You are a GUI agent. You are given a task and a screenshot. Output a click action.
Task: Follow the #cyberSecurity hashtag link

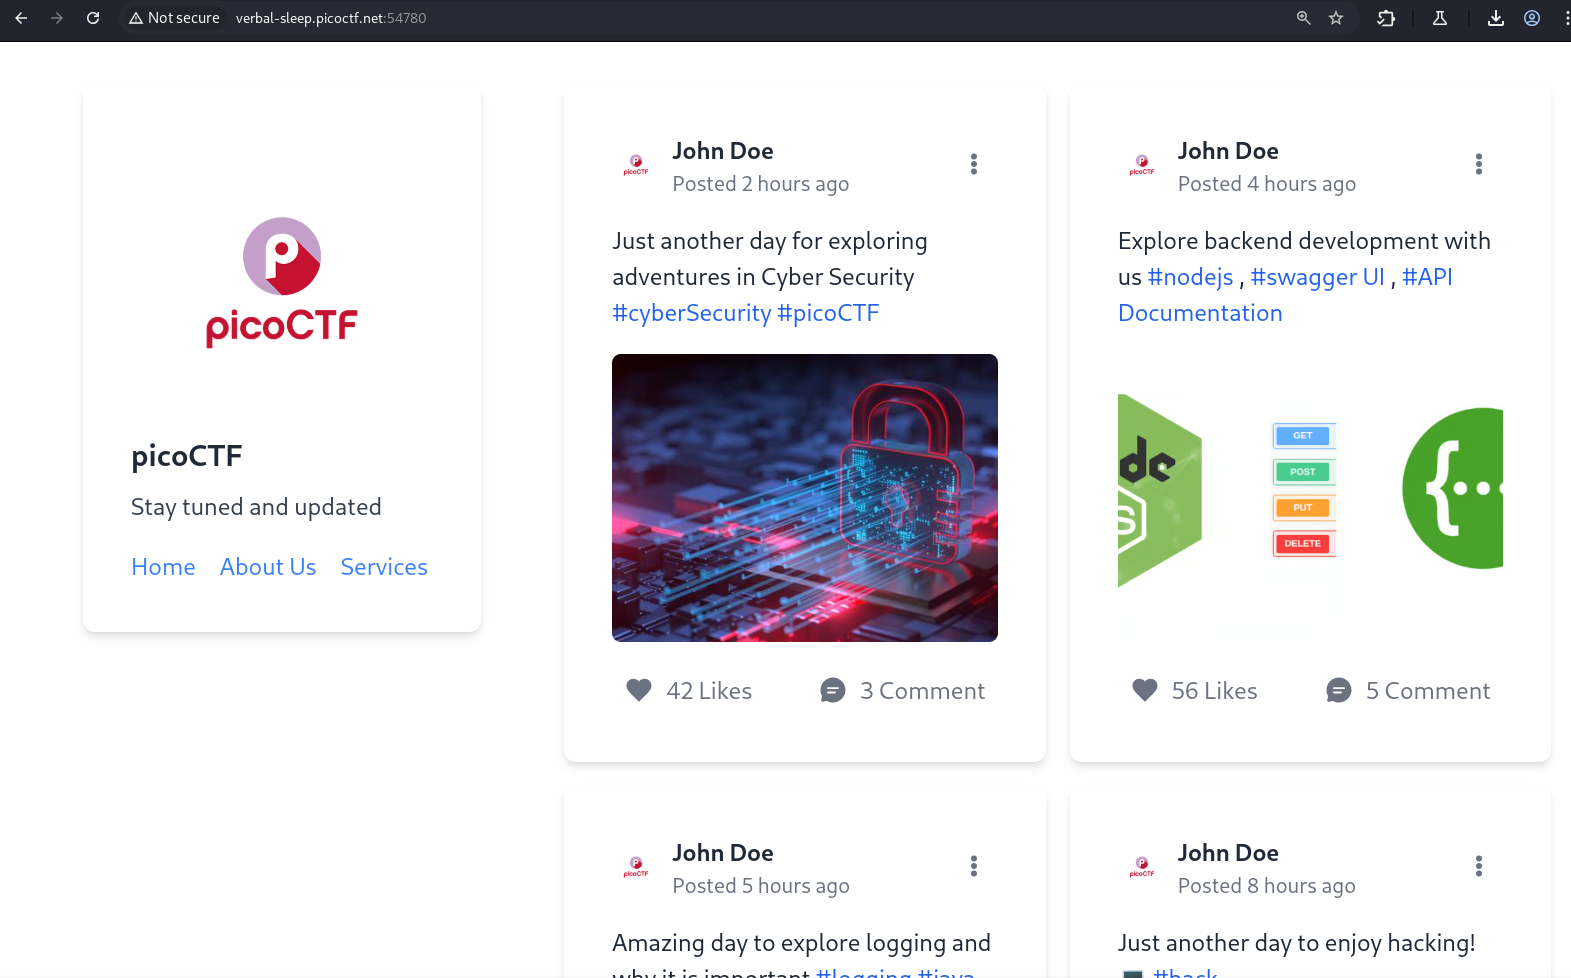(691, 313)
